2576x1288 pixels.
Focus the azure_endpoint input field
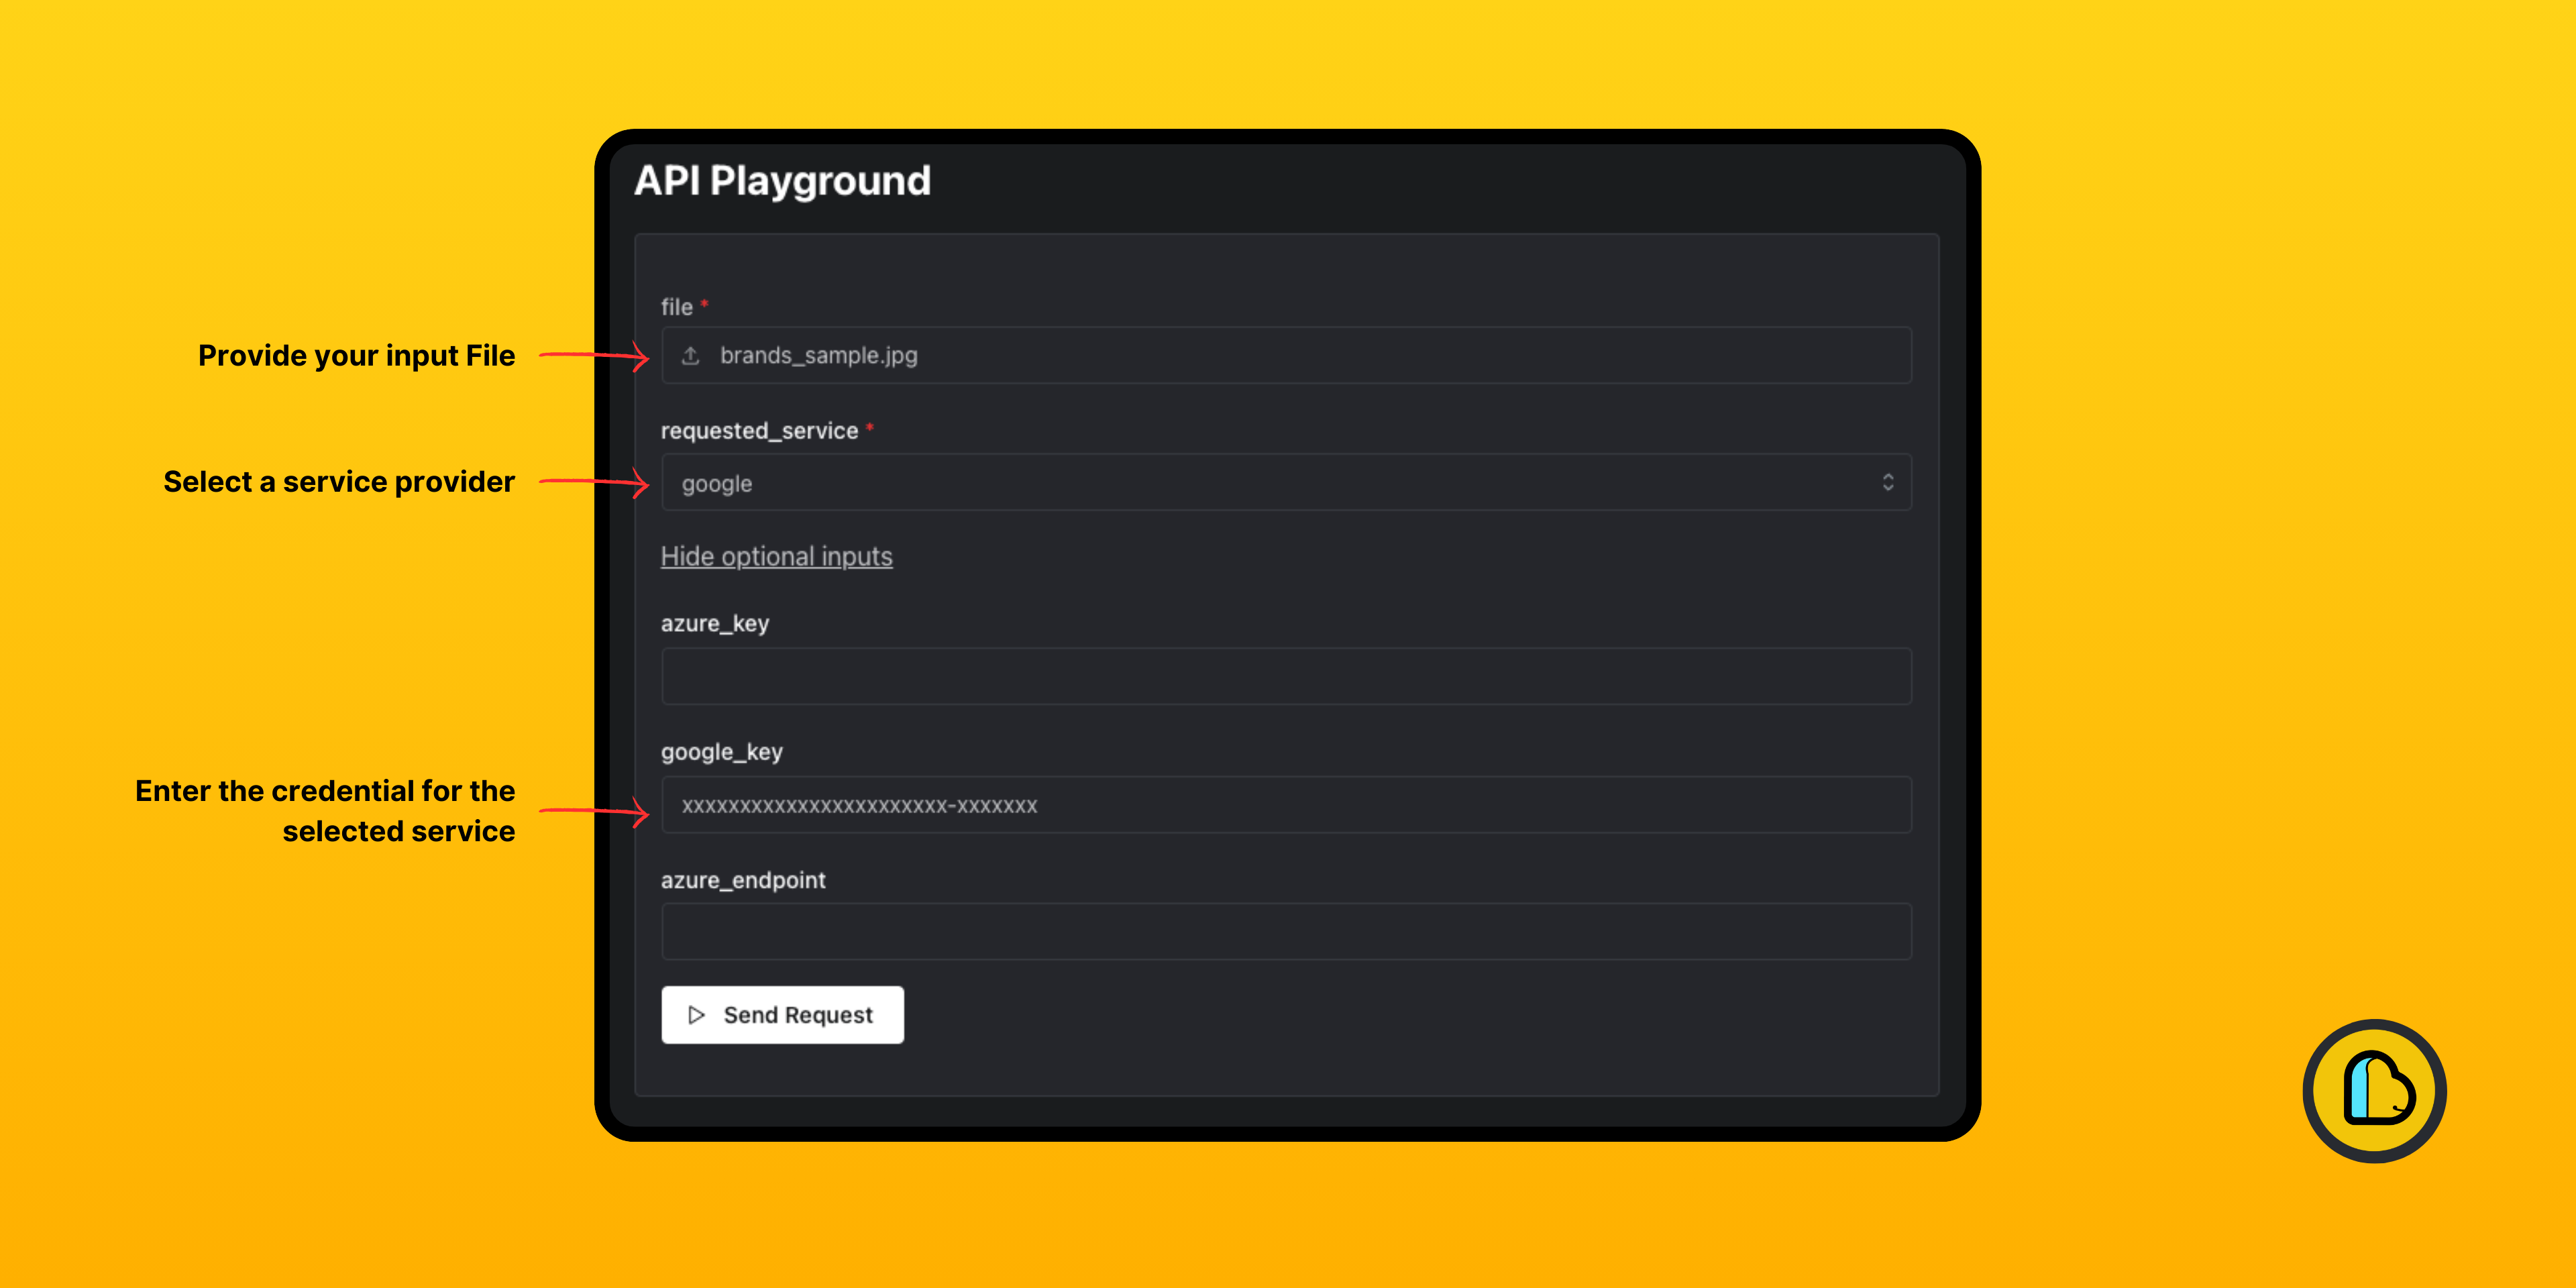pos(1286,932)
